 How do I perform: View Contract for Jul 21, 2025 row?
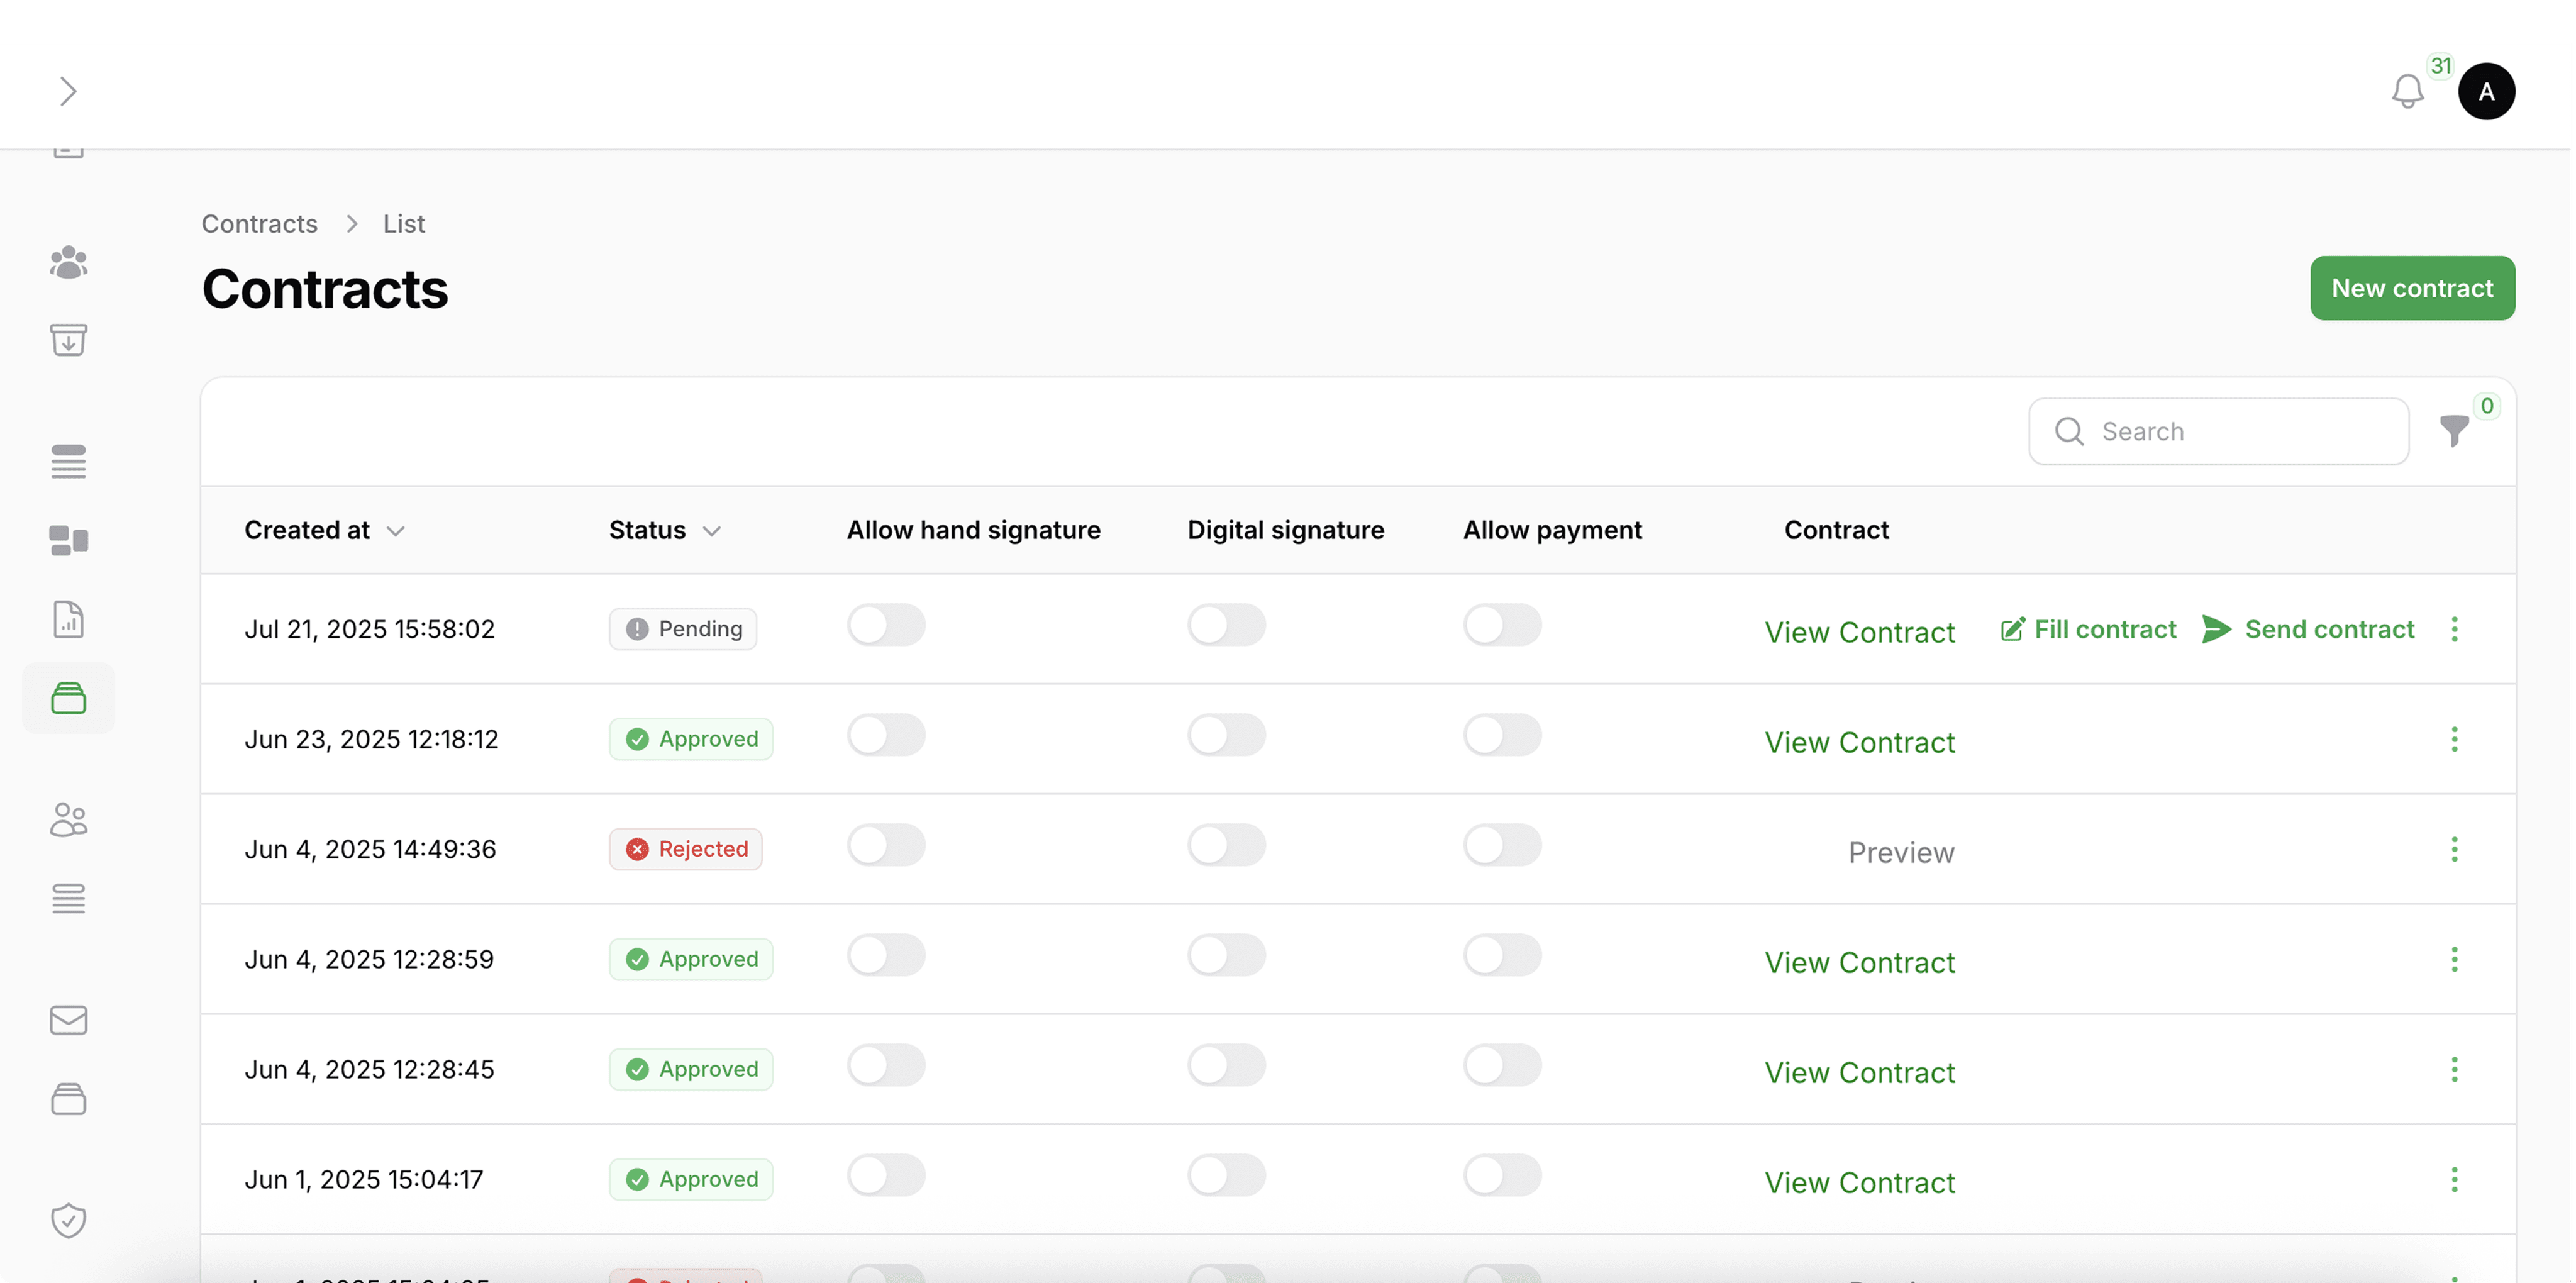pos(1859,632)
